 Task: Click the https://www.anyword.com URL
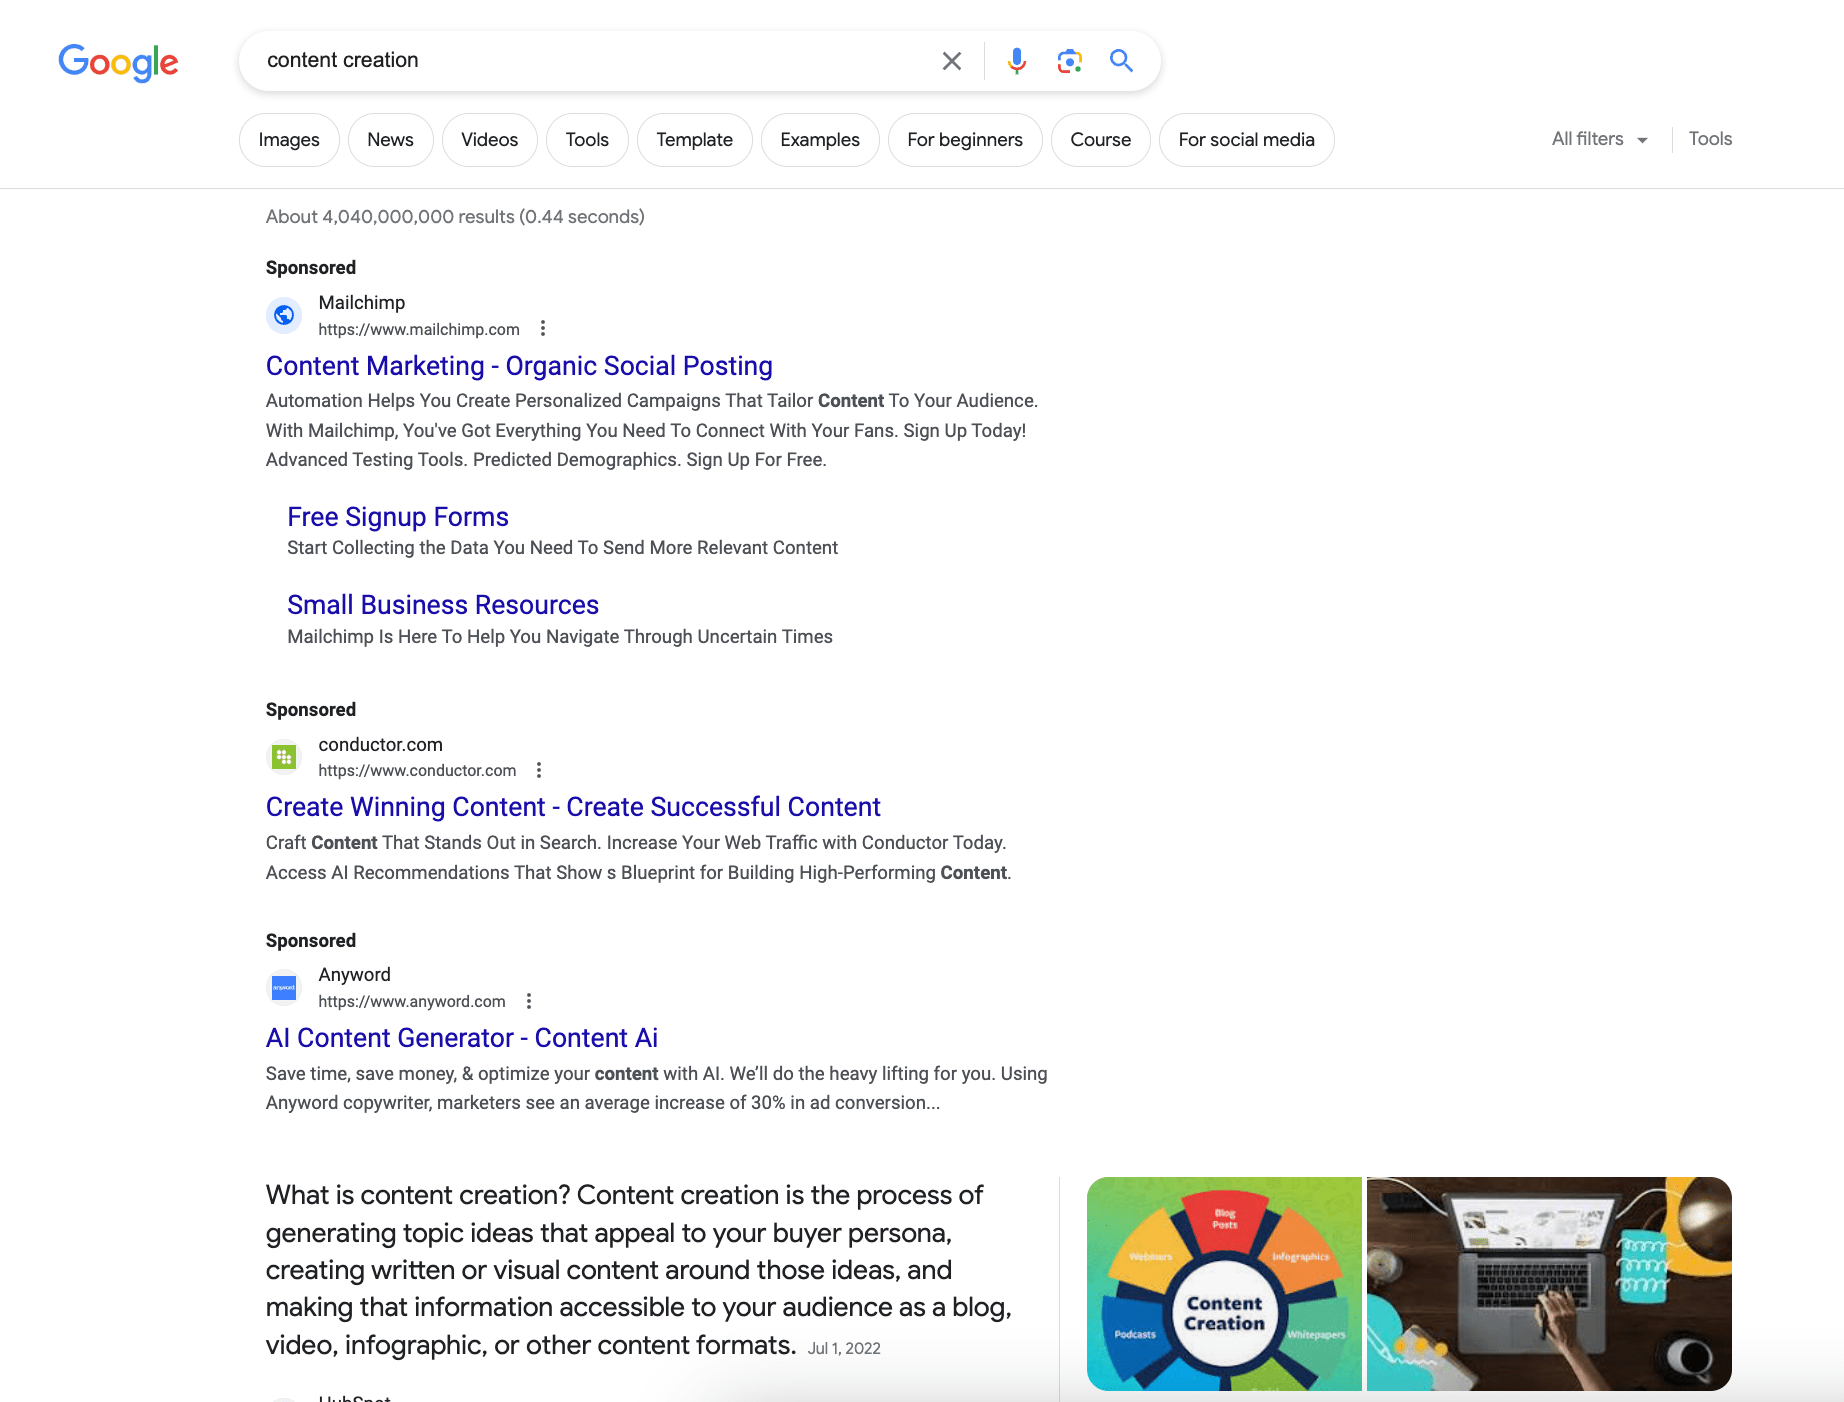(x=412, y=1001)
